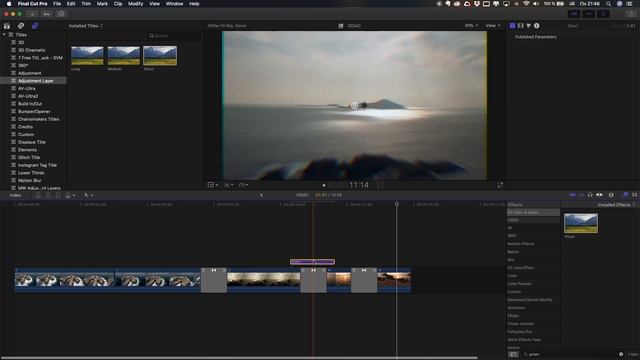This screenshot has height=360, width=640.
Task: Click the timeline Index button
Action: click(x=15, y=196)
